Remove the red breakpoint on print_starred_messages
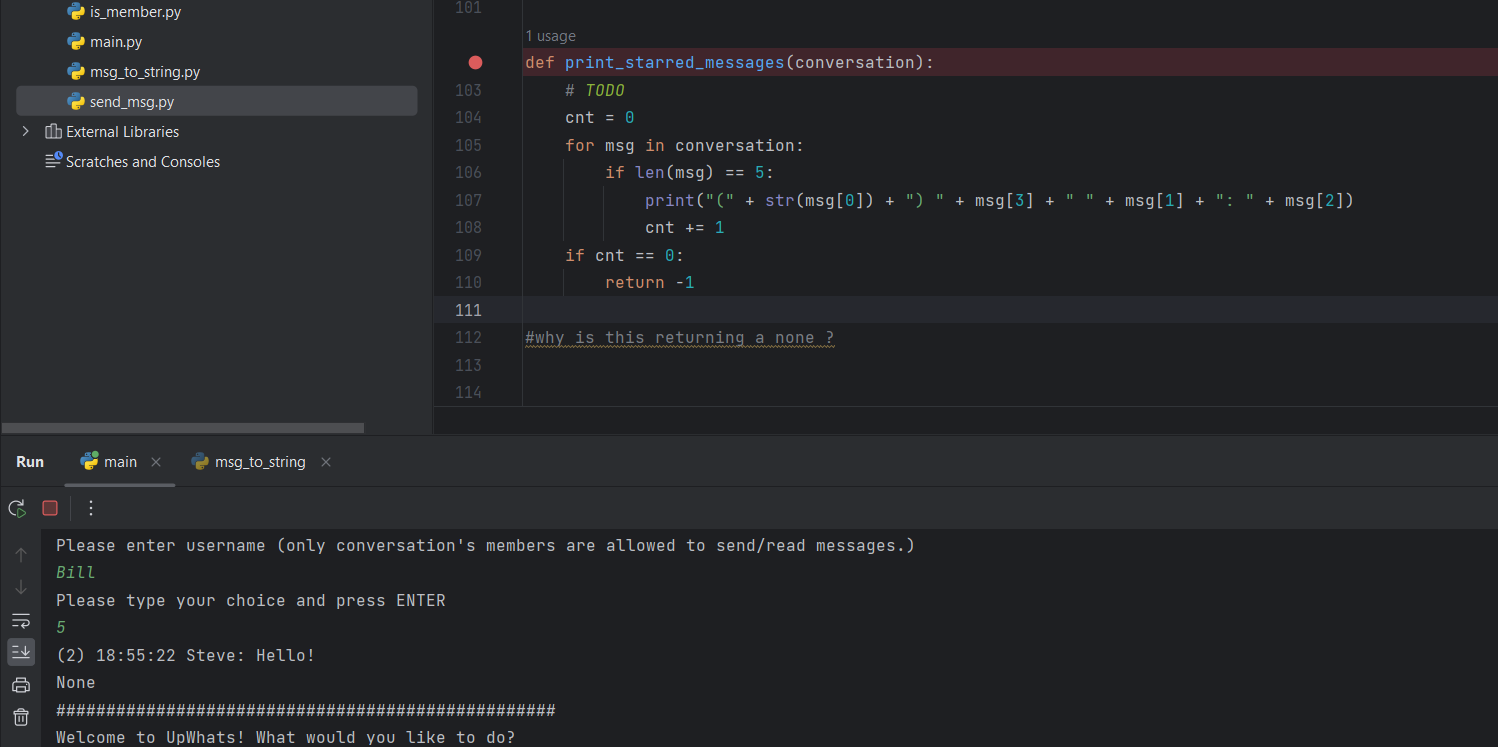The width and height of the screenshot is (1498, 747). [475, 62]
